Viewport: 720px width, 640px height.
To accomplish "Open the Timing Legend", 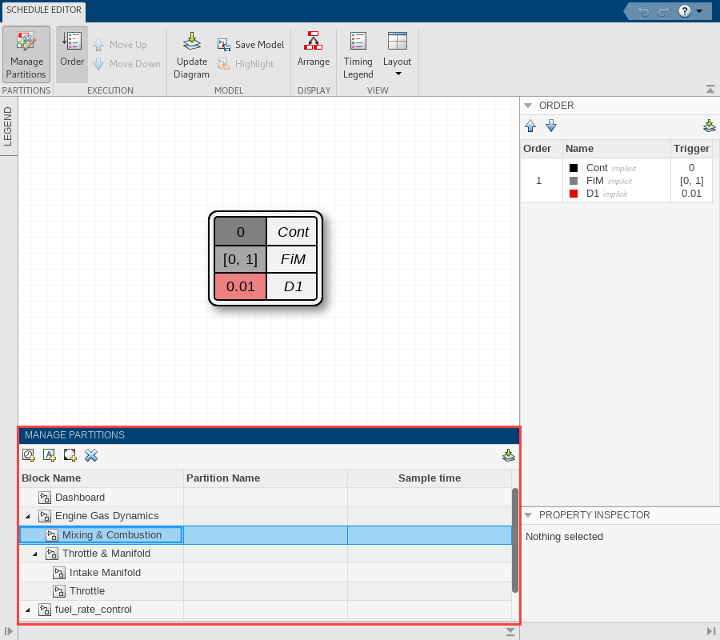I will pyautogui.click(x=358, y=54).
